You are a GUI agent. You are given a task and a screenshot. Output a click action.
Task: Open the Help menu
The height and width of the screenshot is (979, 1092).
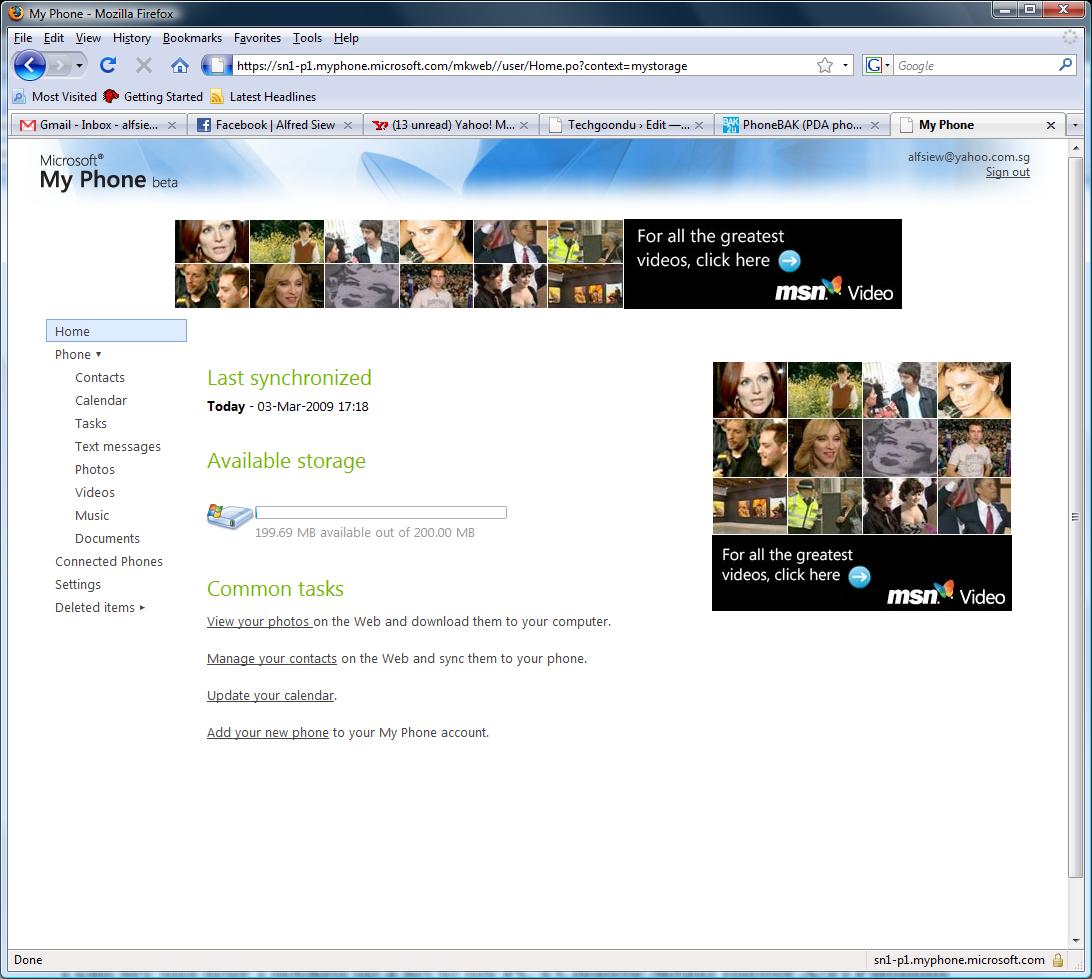(346, 38)
